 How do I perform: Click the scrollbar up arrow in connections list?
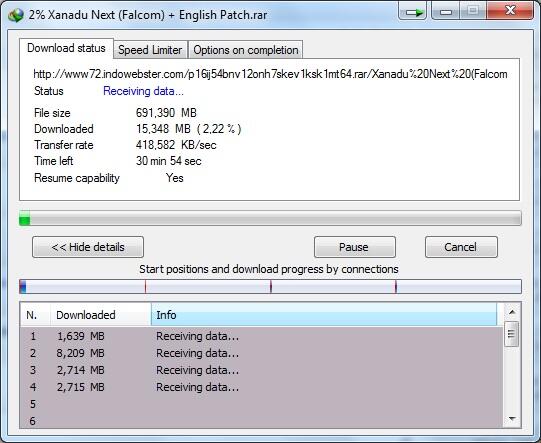512,312
